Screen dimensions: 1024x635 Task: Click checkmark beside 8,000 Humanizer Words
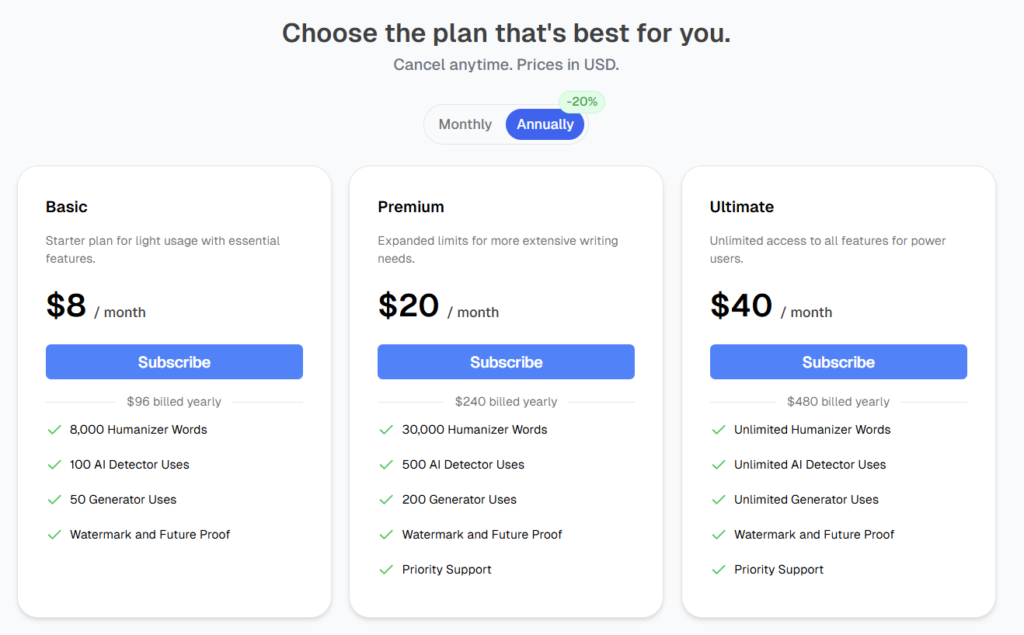click(55, 430)
